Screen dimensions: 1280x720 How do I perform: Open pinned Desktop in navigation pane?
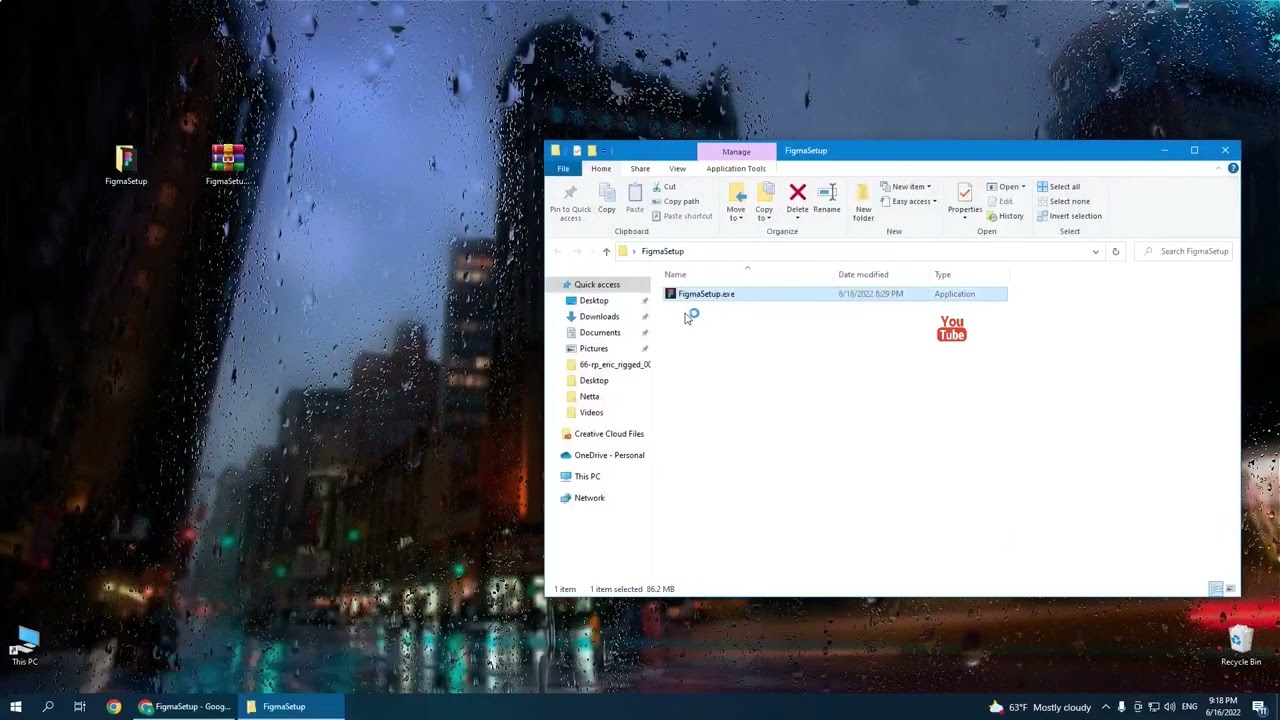click(594, 301)
